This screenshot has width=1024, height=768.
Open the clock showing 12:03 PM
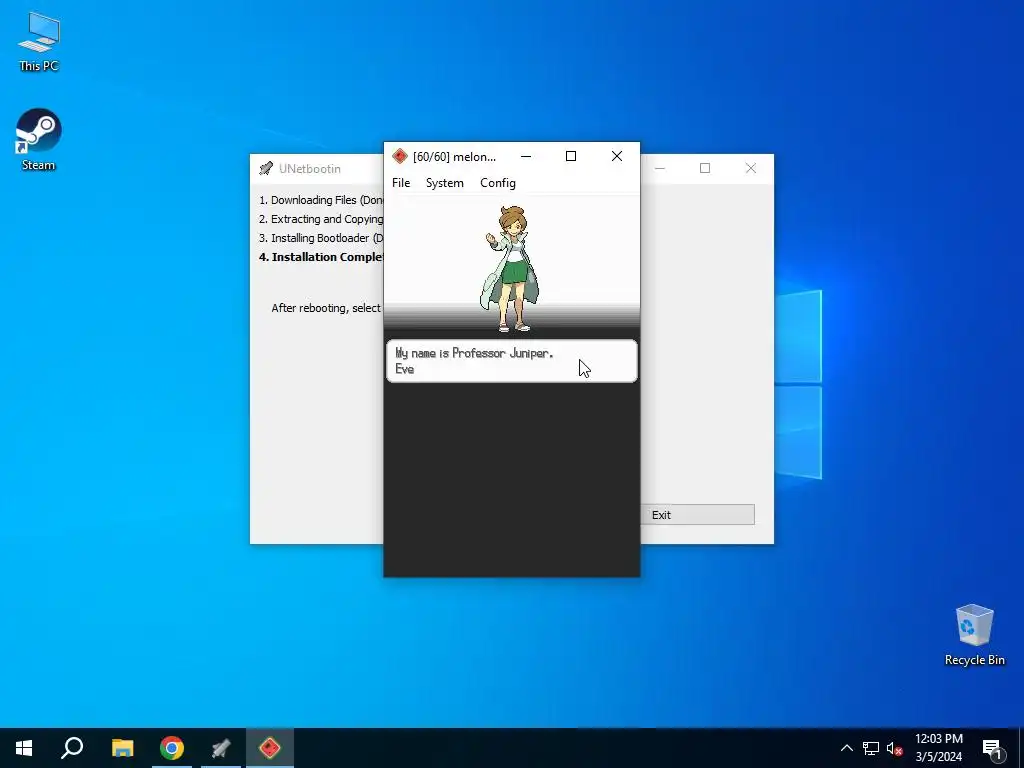pyautogui.click(x=938, y=748)
